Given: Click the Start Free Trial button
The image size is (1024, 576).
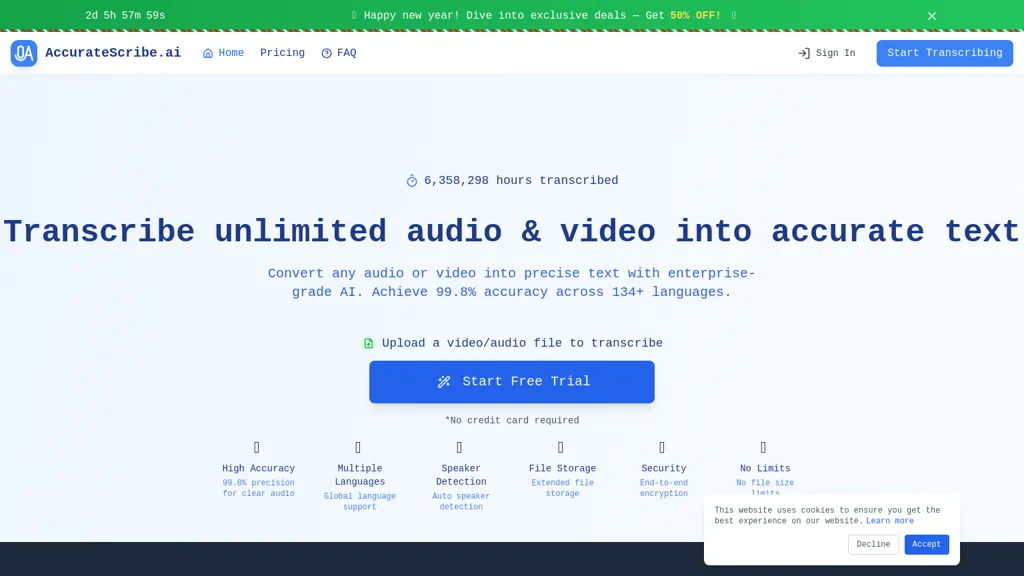Looking at the screenshot, I should (x=512, y=381).
